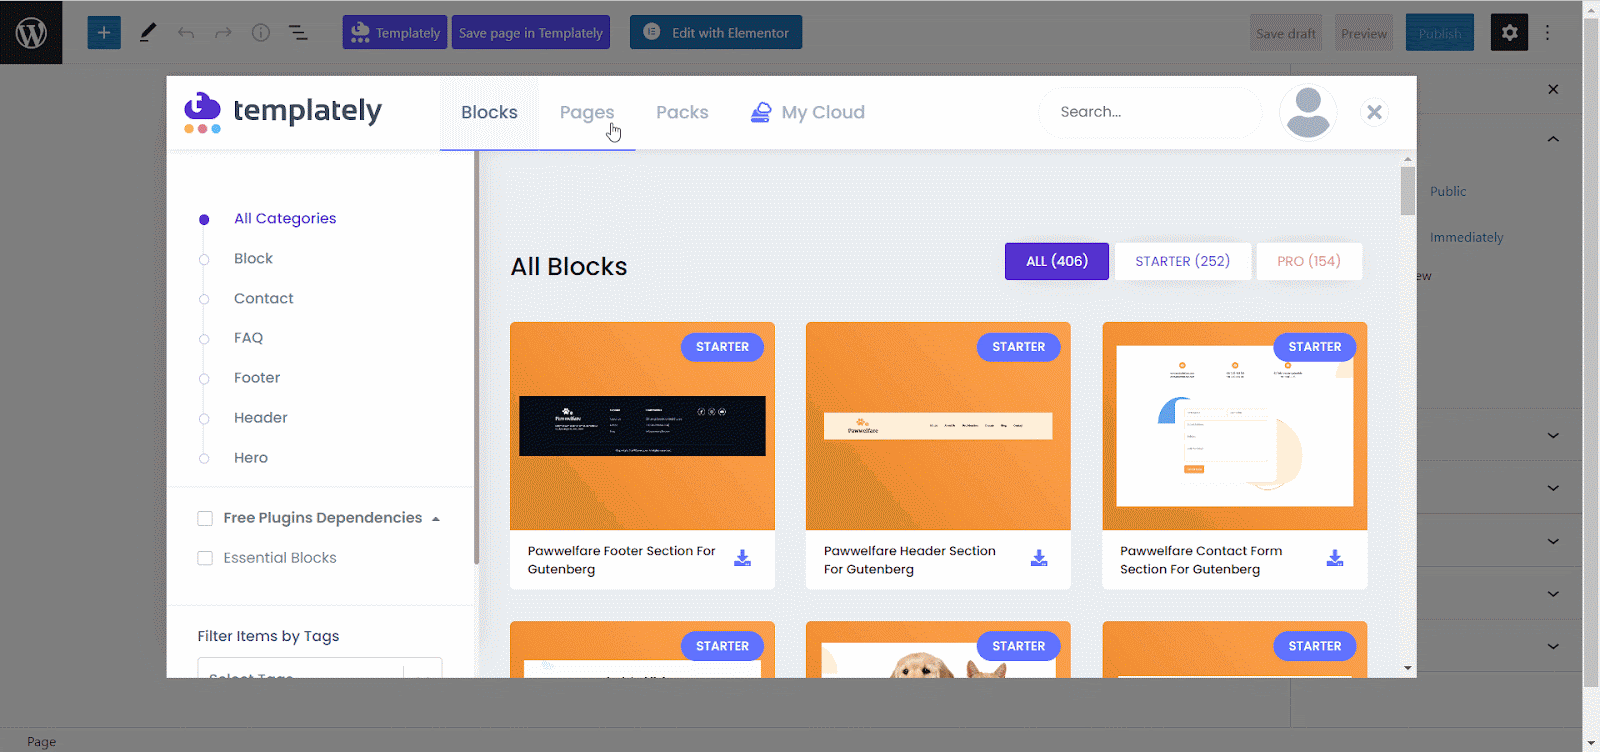The width and height of the screenshot is (1600, 752).
Task: Click the Save draft button
Action: pos(1286,33)
